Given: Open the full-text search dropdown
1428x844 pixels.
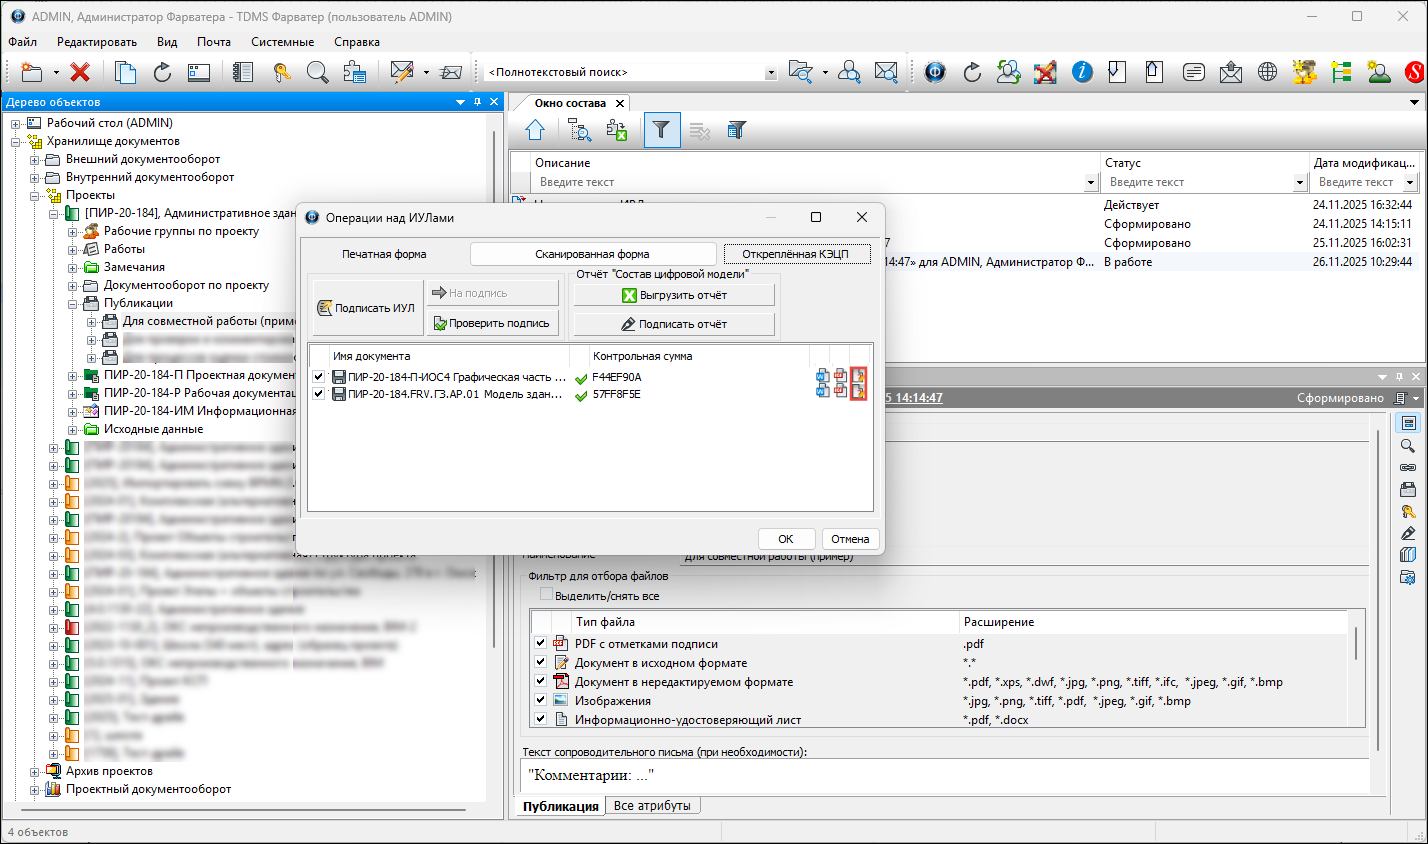Looking at the screenshot, I should pyautogui.click(x=770, y=73).
